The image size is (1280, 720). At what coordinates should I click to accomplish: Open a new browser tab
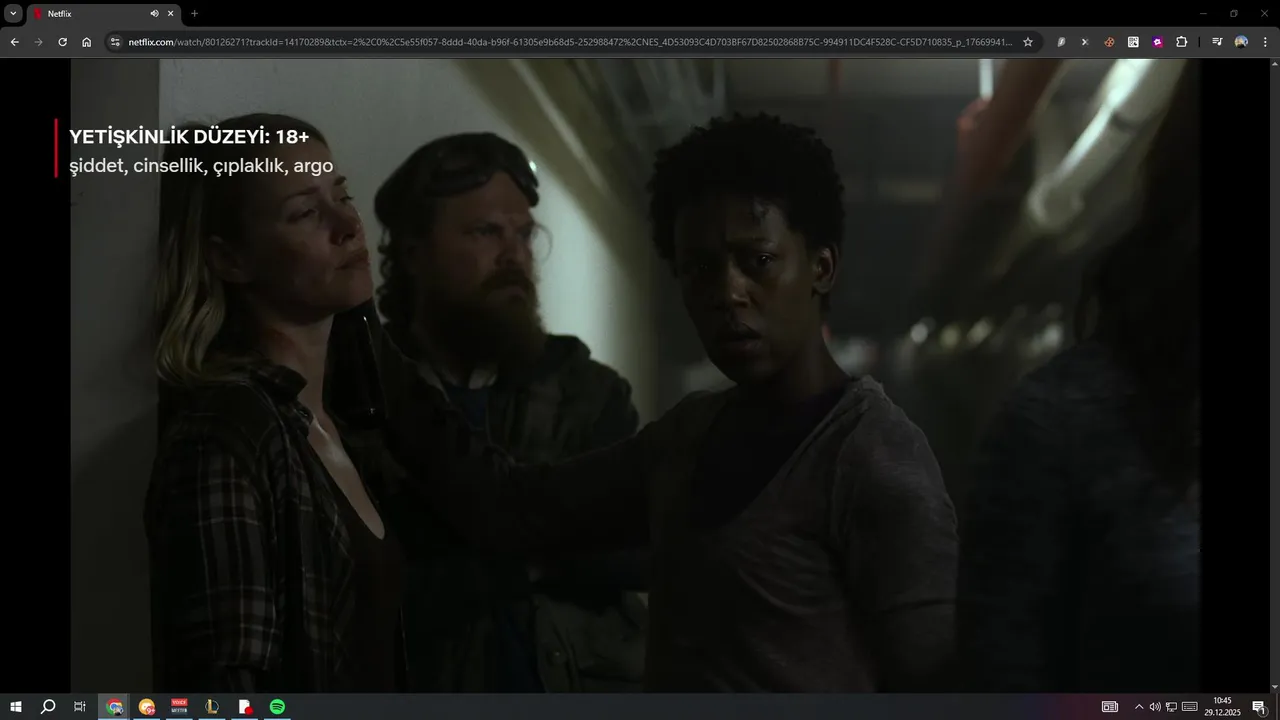194,14
